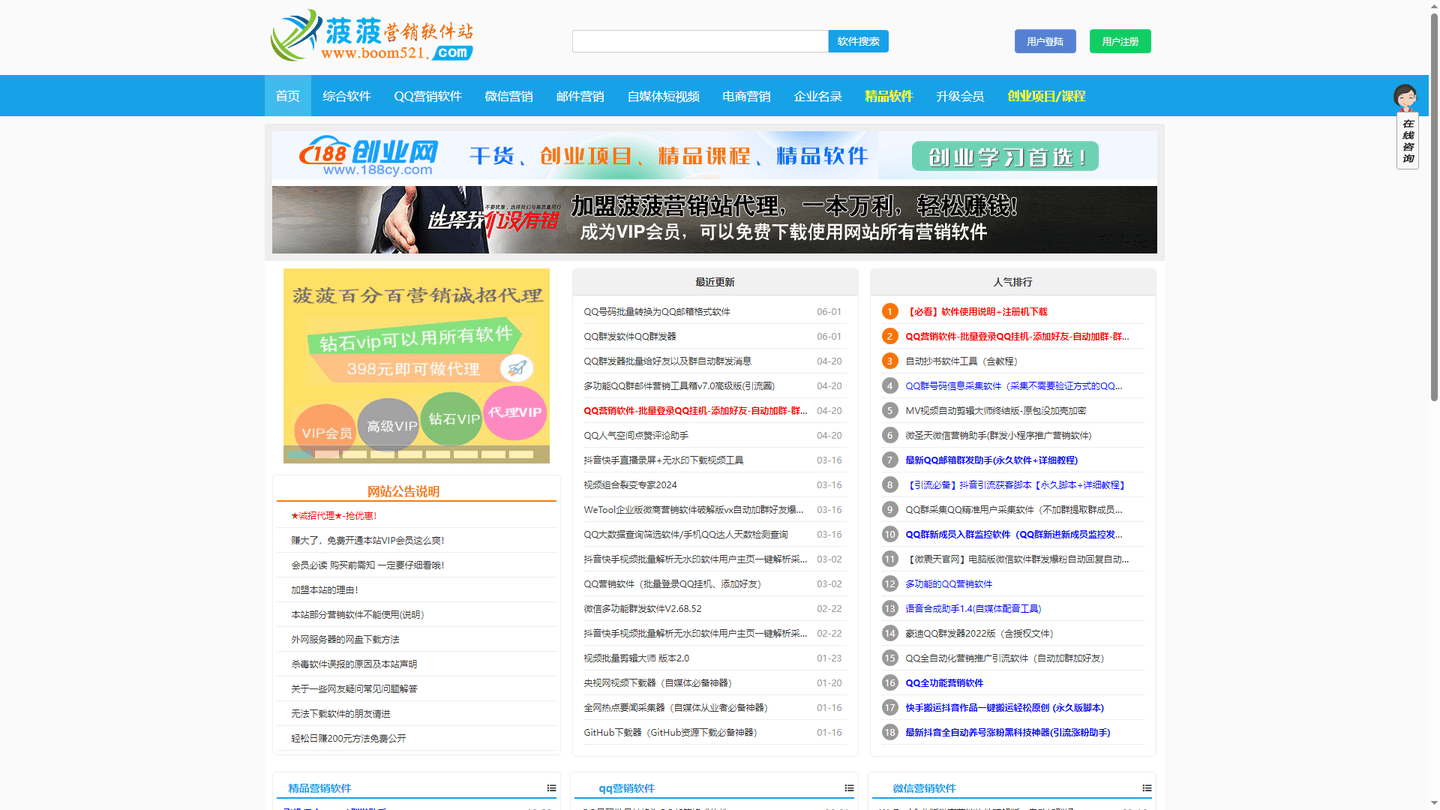Open 【引流必备】抖音引流获客脚本 ranking link
The height and width of the screenshot is (810, 1440).
tap(1017, 485)
